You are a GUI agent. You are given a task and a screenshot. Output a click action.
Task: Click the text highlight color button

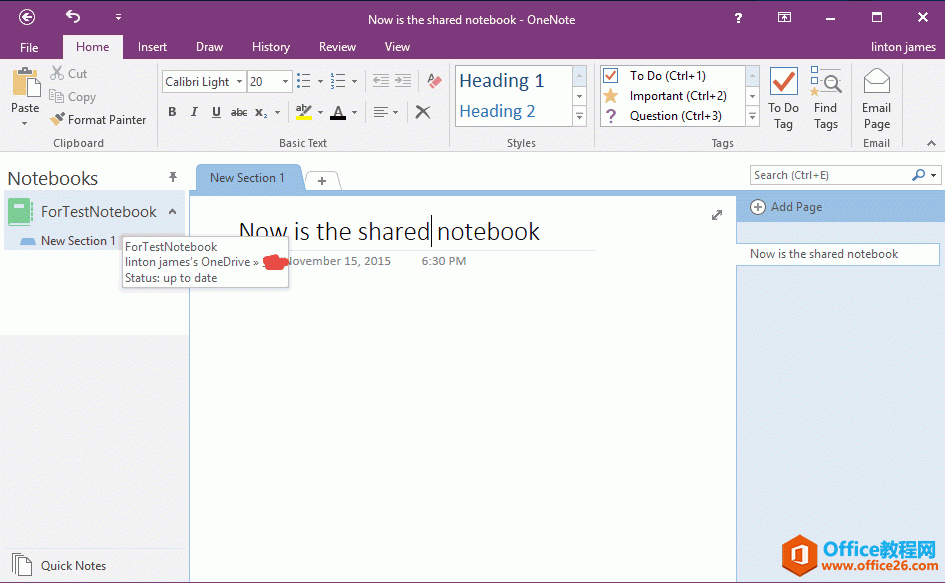tap(303, 112)
